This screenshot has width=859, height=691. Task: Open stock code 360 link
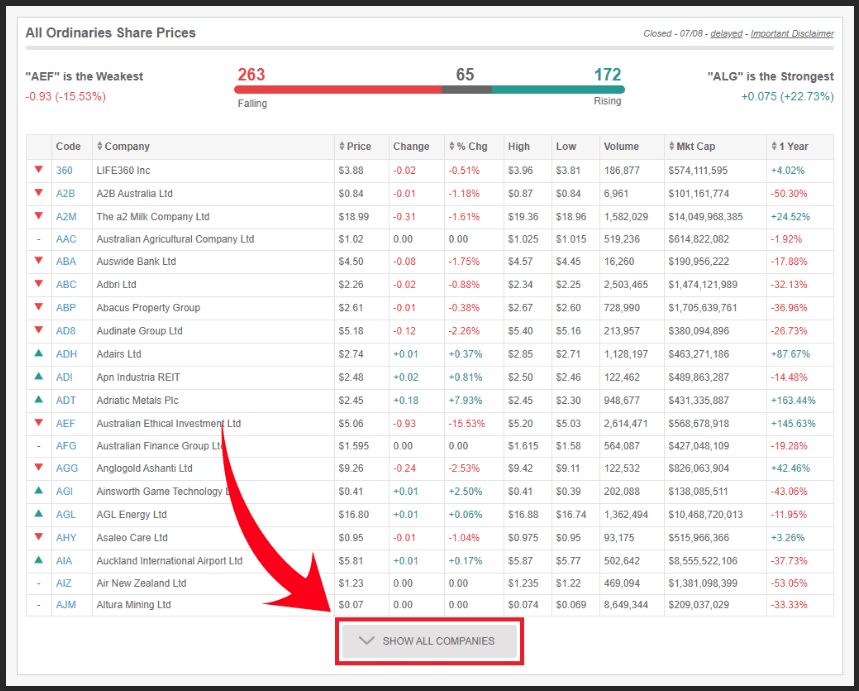click(x=64, y=170)
